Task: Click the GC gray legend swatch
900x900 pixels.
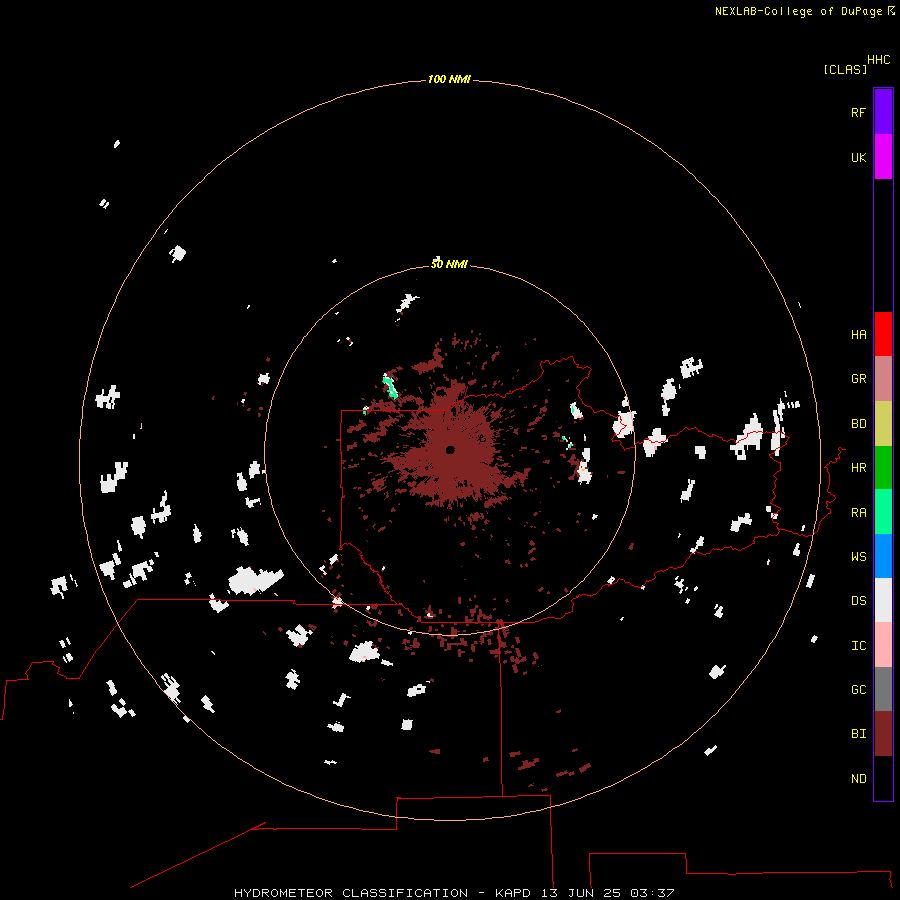Action: coord(883,689)
